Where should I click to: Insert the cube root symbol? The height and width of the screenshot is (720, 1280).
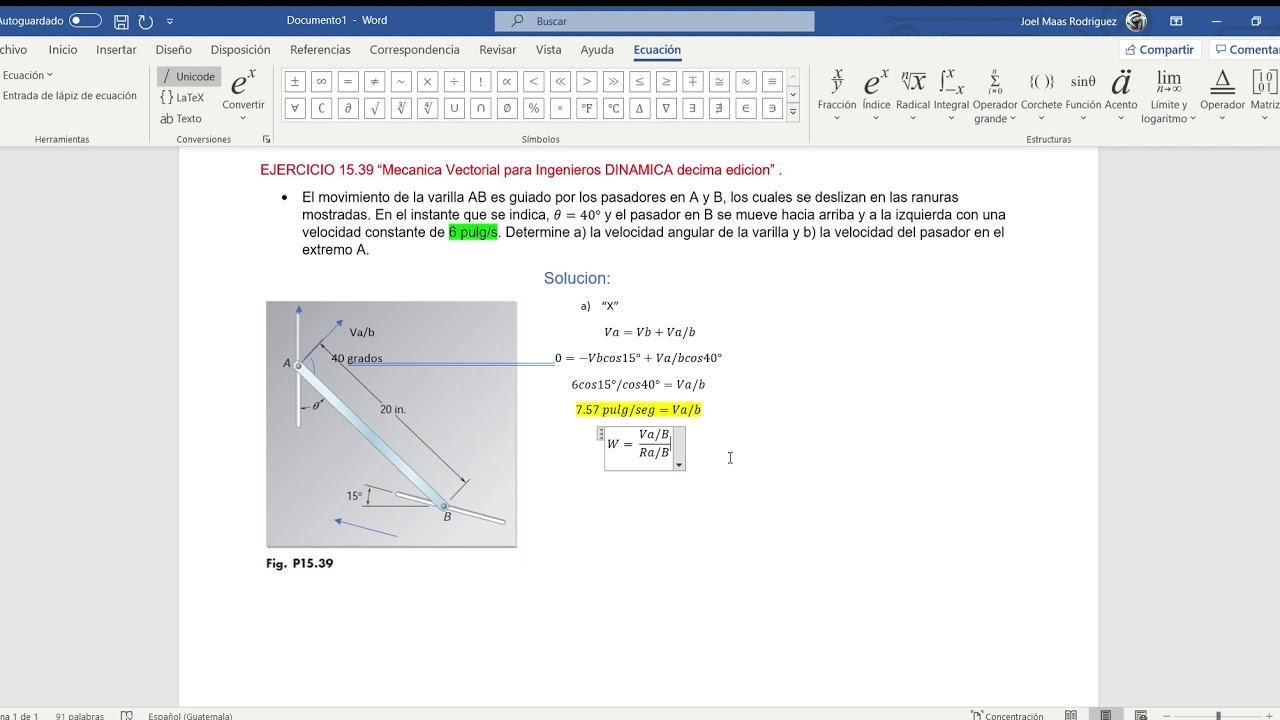tap(401, 108)
